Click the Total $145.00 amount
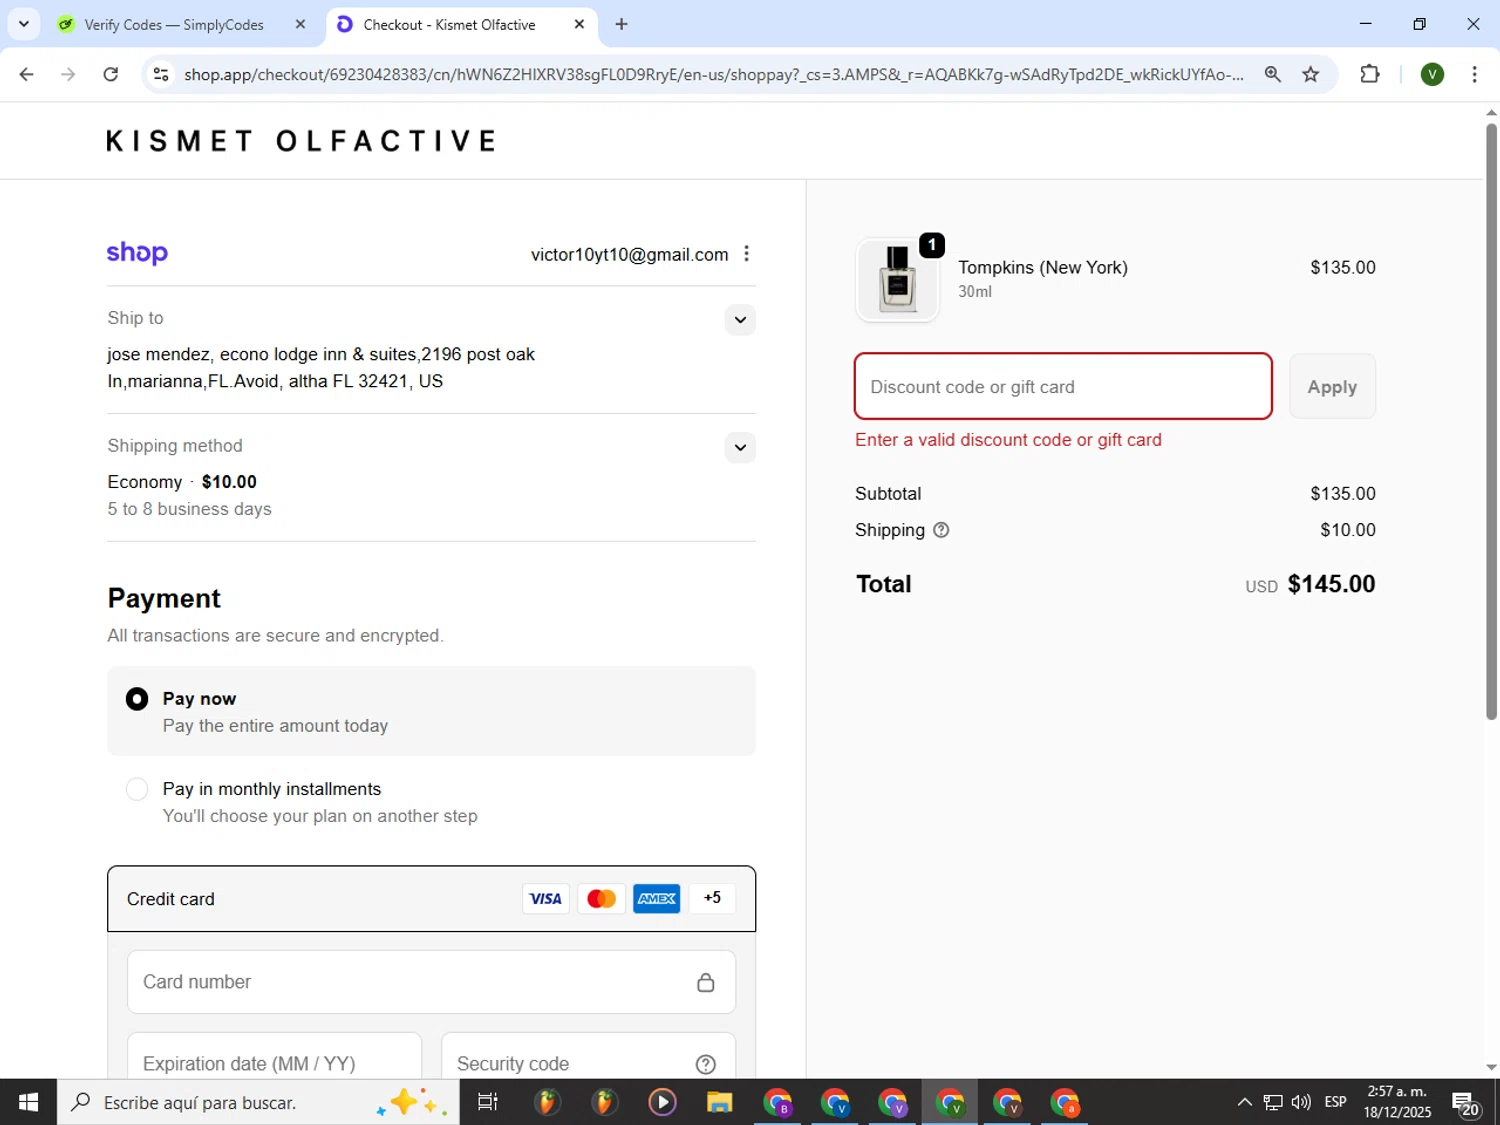This screenshot has height=1125, width=1500. click(x=1331, y=584)
